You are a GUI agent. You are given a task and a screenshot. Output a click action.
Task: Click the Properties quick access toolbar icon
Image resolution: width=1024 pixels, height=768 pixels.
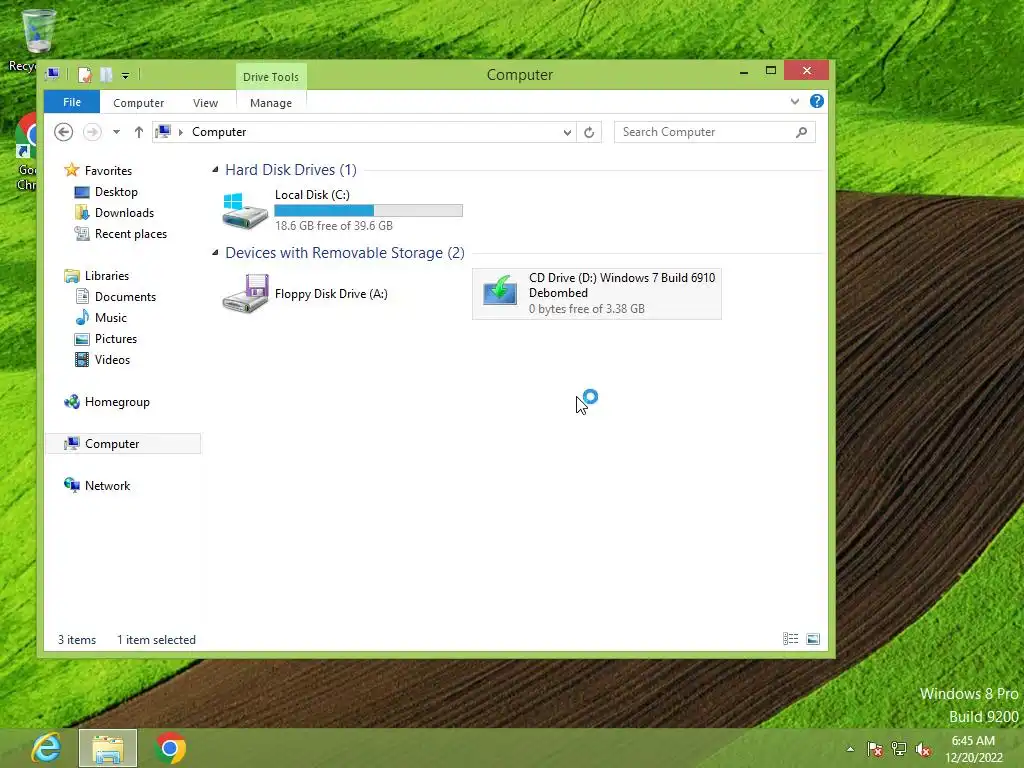click(x=84, y=75)
